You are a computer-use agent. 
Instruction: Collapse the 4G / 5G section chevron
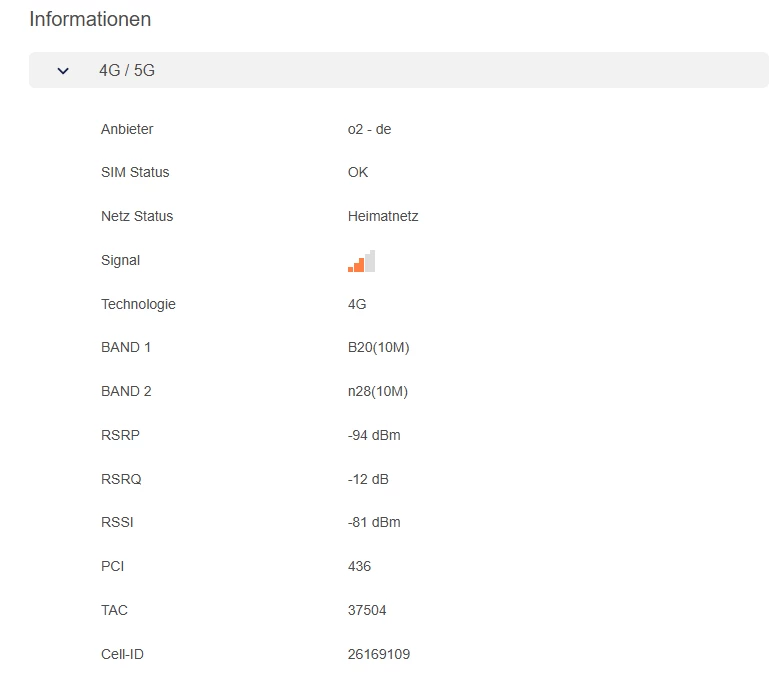[x=64, y=71]
